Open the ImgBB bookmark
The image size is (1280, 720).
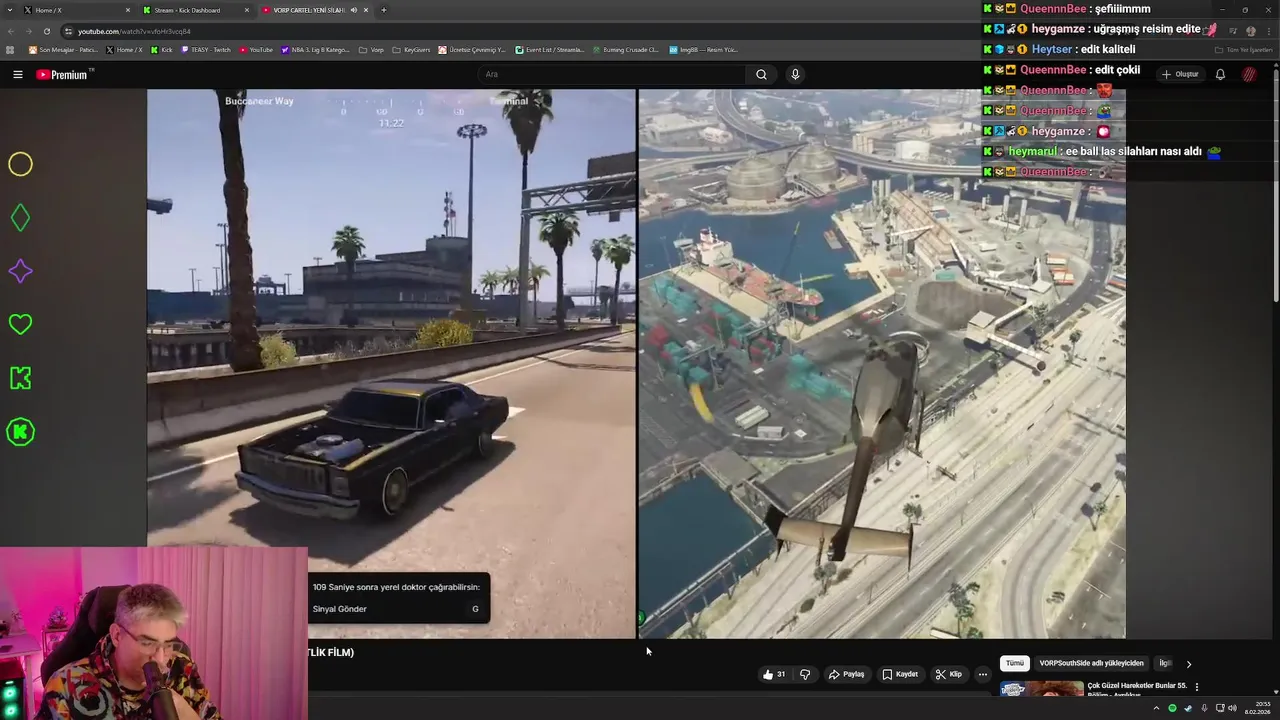(703, 49)
